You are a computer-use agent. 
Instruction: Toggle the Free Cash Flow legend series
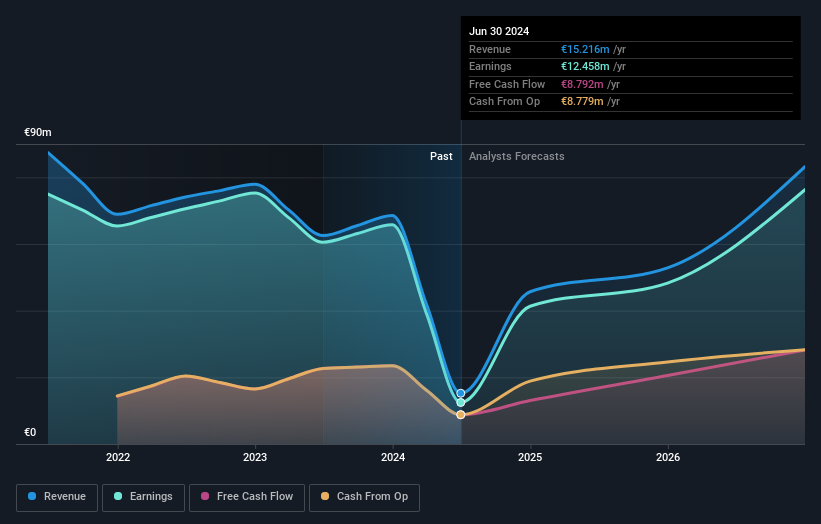point(247,497)
